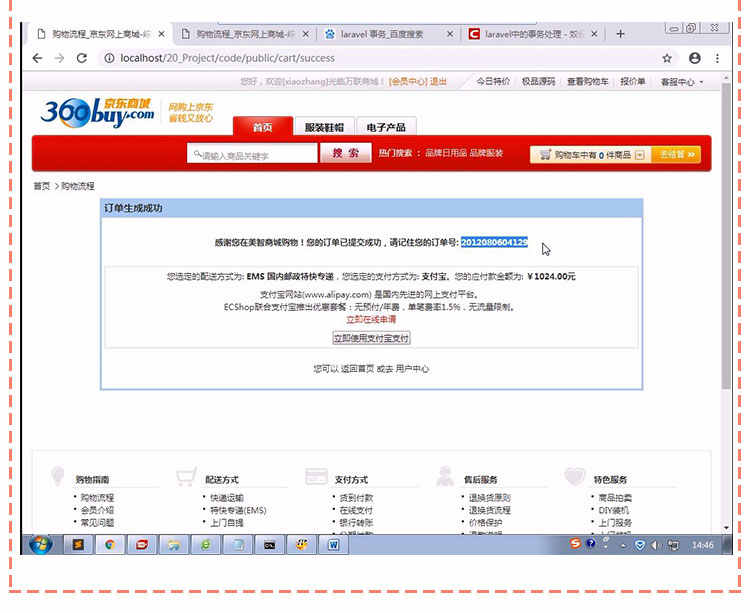This screenshot has height=613, width=750.
Task: Open 查看购物车 top link
Action: click(x=587, y=82)
